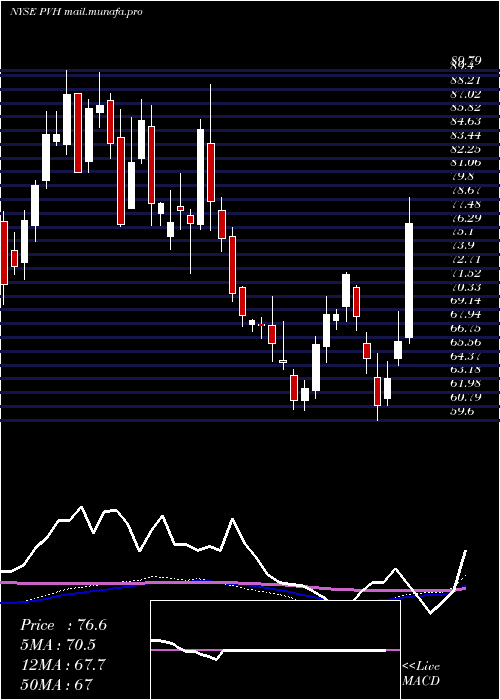This screenshot has height=700, width=500.
Task: Click the 69.14 price axis label
Action: tap(465, 300)
